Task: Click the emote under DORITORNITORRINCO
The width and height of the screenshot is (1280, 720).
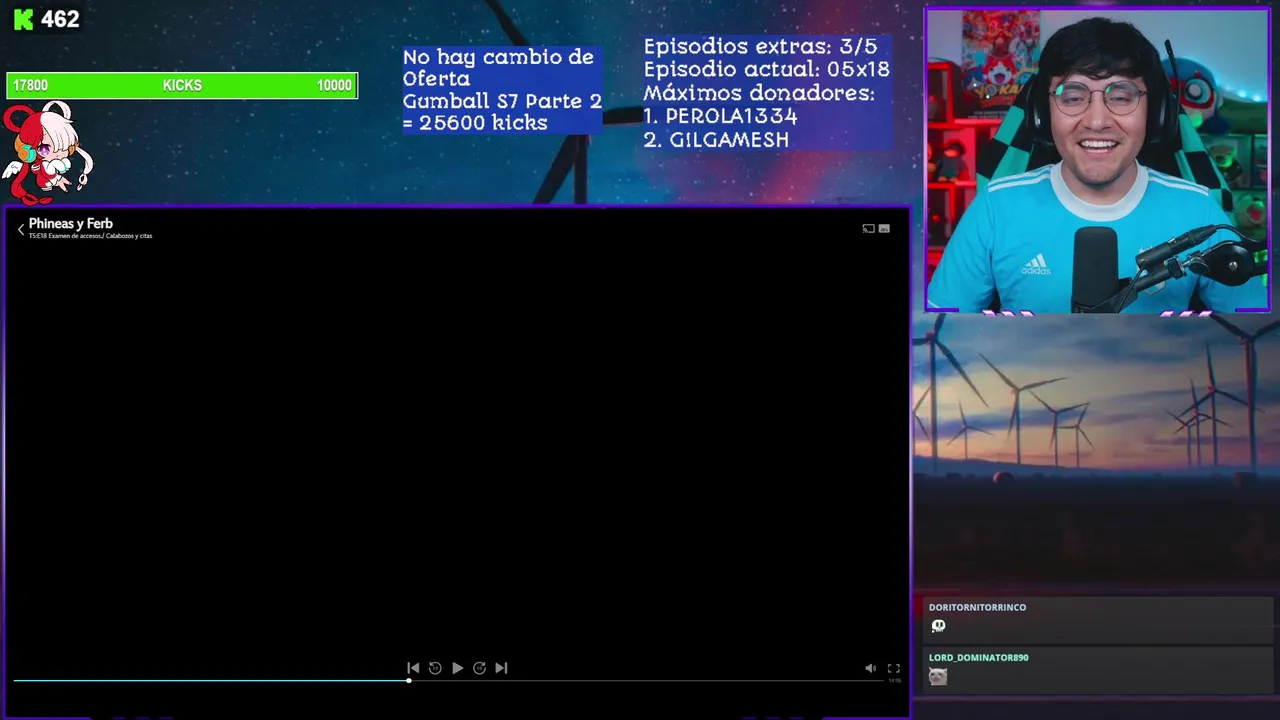Action: point(938,626)
